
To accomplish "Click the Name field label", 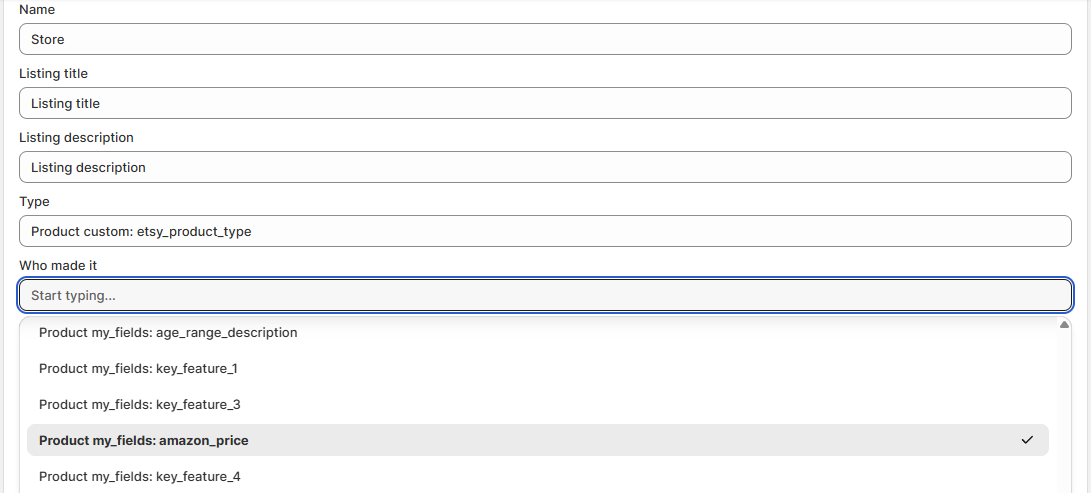I will [x=37, y=9].
